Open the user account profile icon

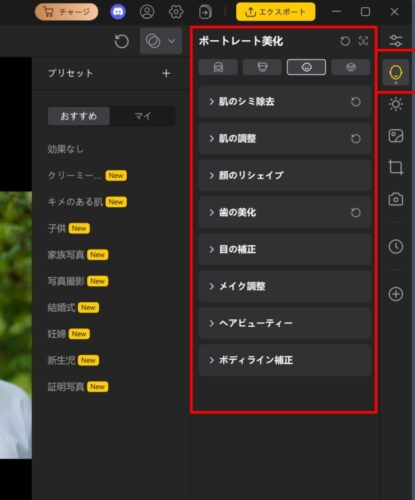coord(147,12)
